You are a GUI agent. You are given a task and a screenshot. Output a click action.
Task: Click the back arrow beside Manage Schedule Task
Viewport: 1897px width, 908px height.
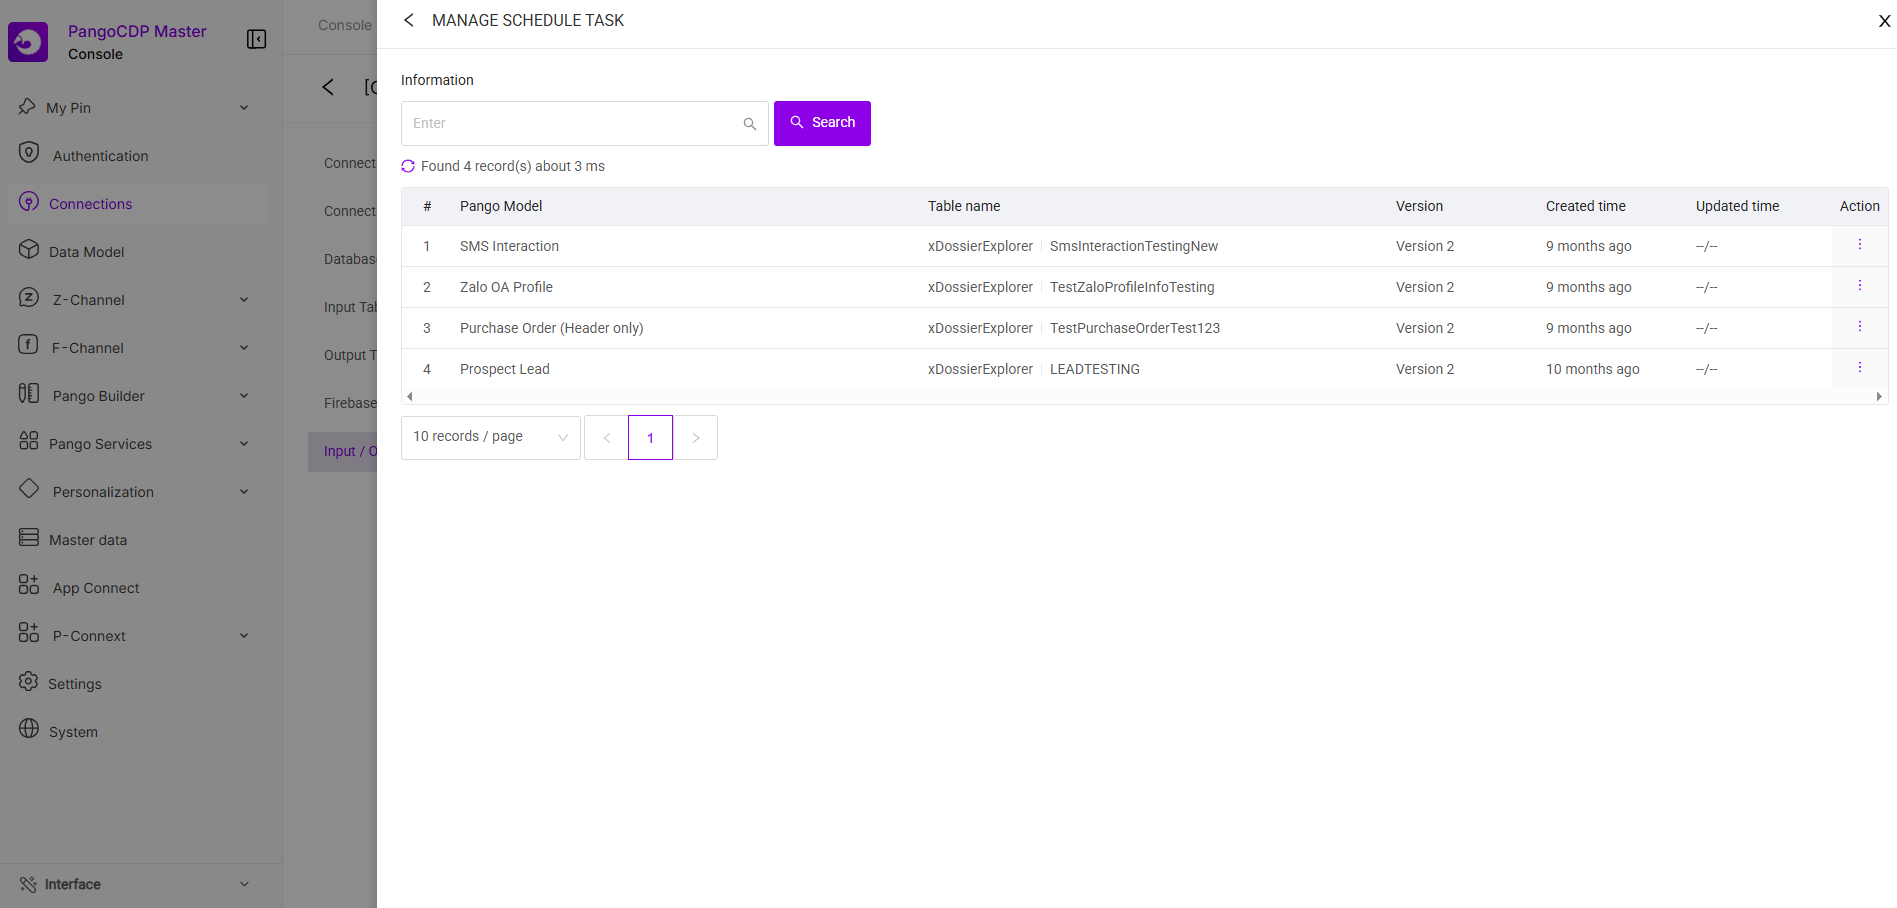click(x=409, y=20)
